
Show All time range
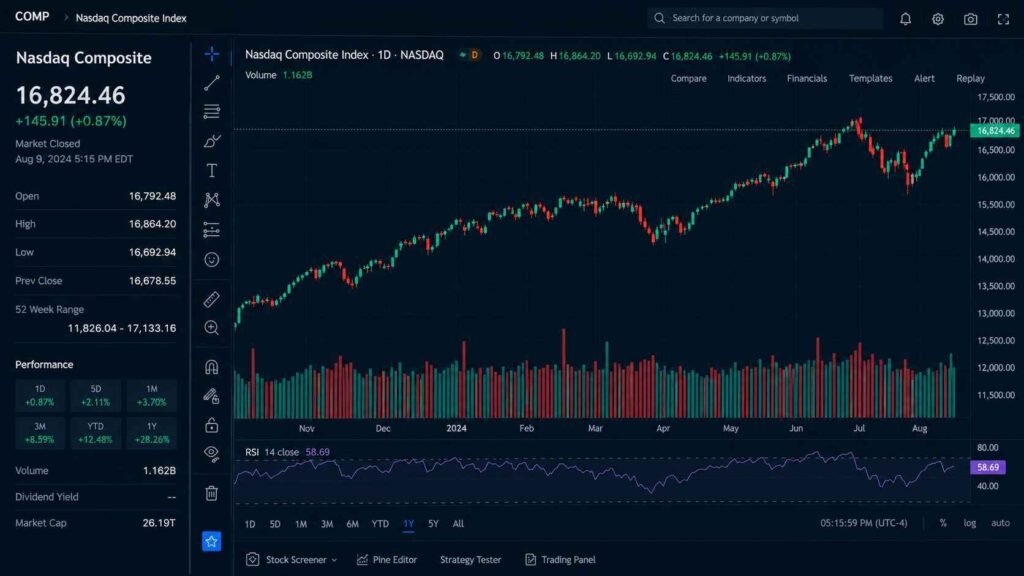click(458, 524)
